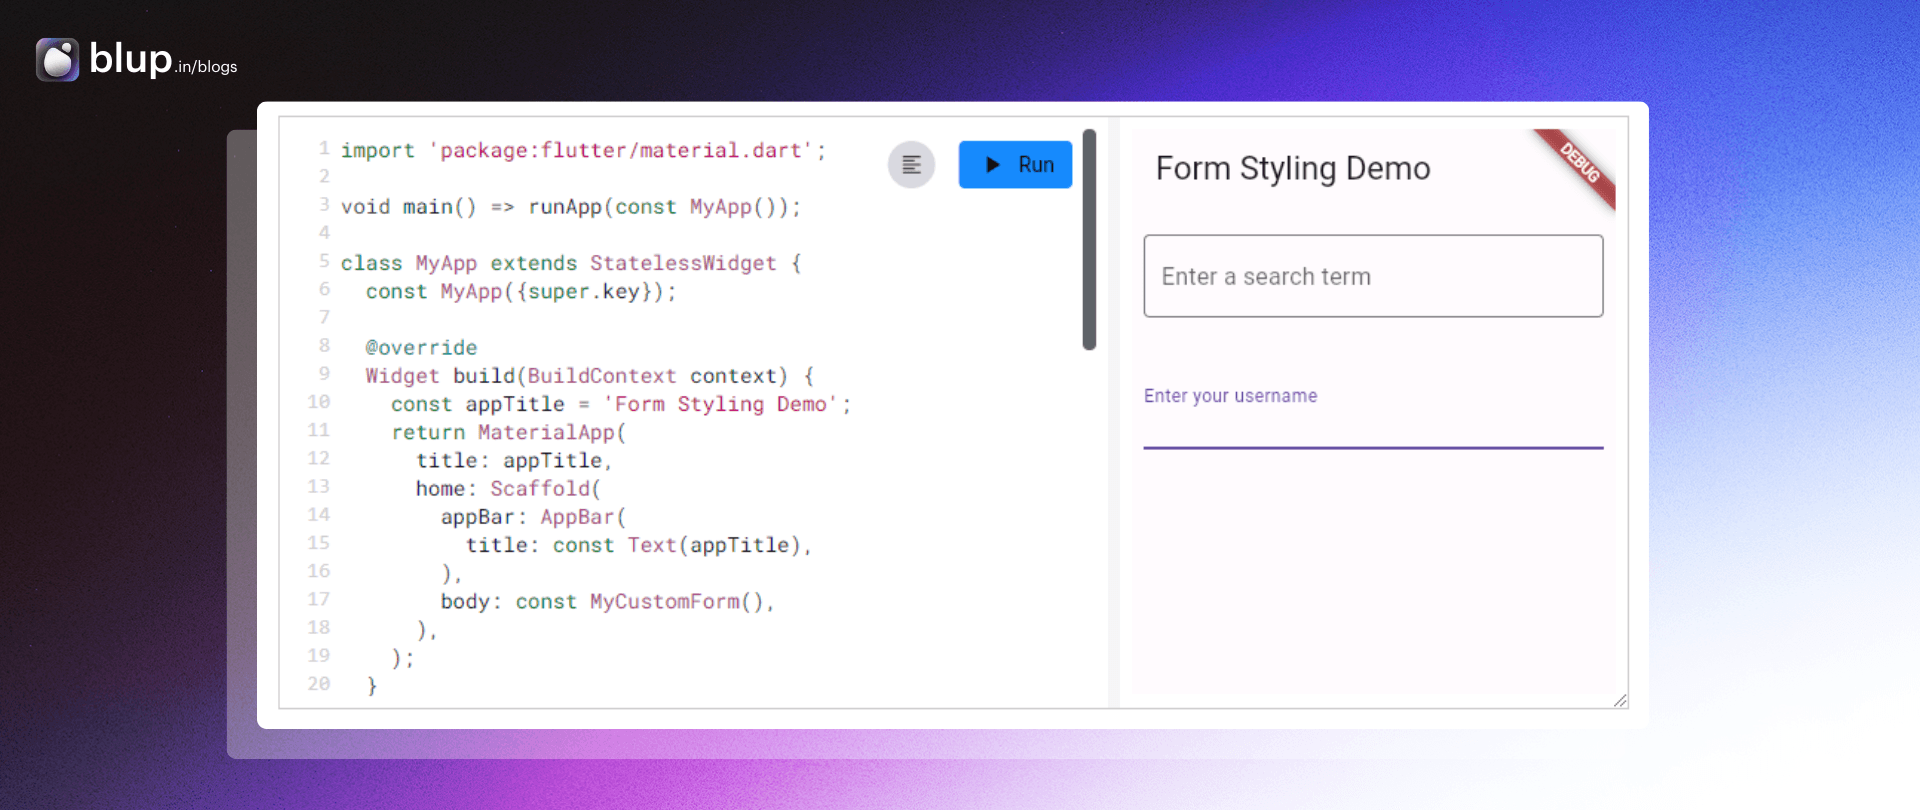Viewport: 1920px width, 810px height.
Task: Run the Dart code
Action: [1015, 165]
